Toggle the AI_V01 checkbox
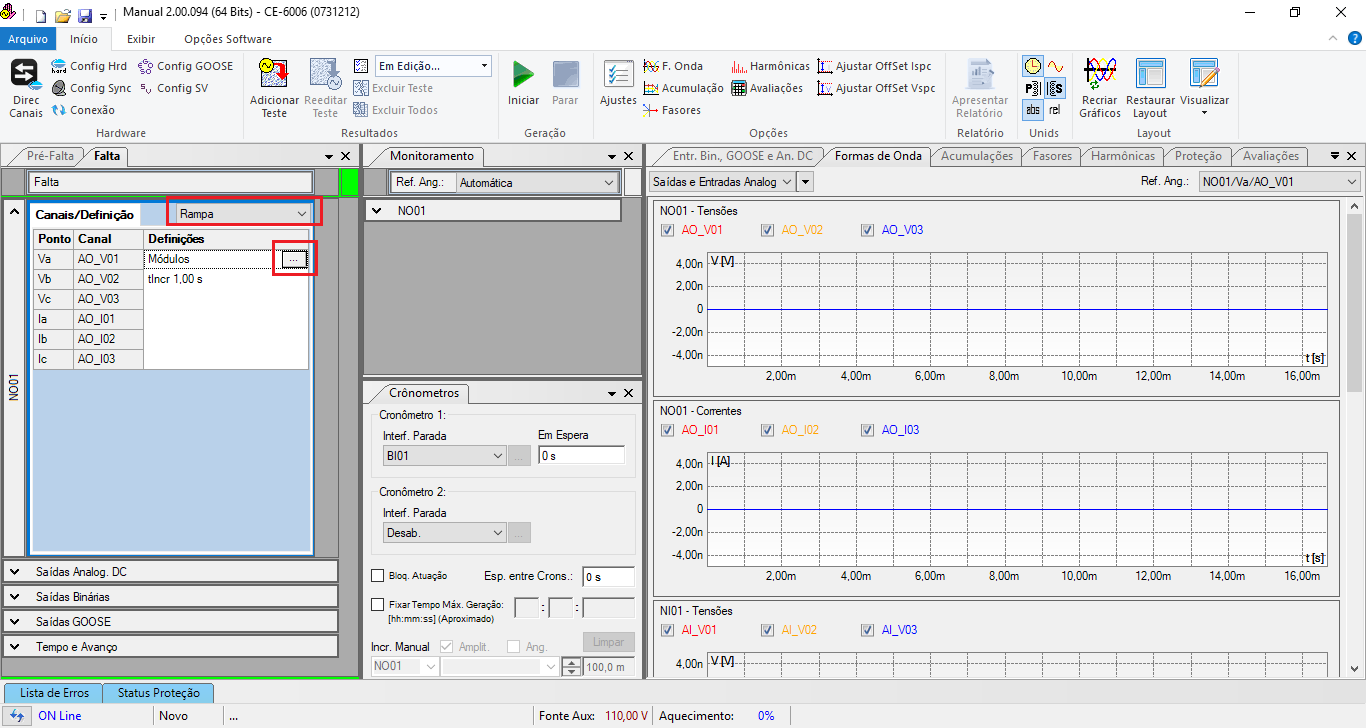 tap(668, 630)
